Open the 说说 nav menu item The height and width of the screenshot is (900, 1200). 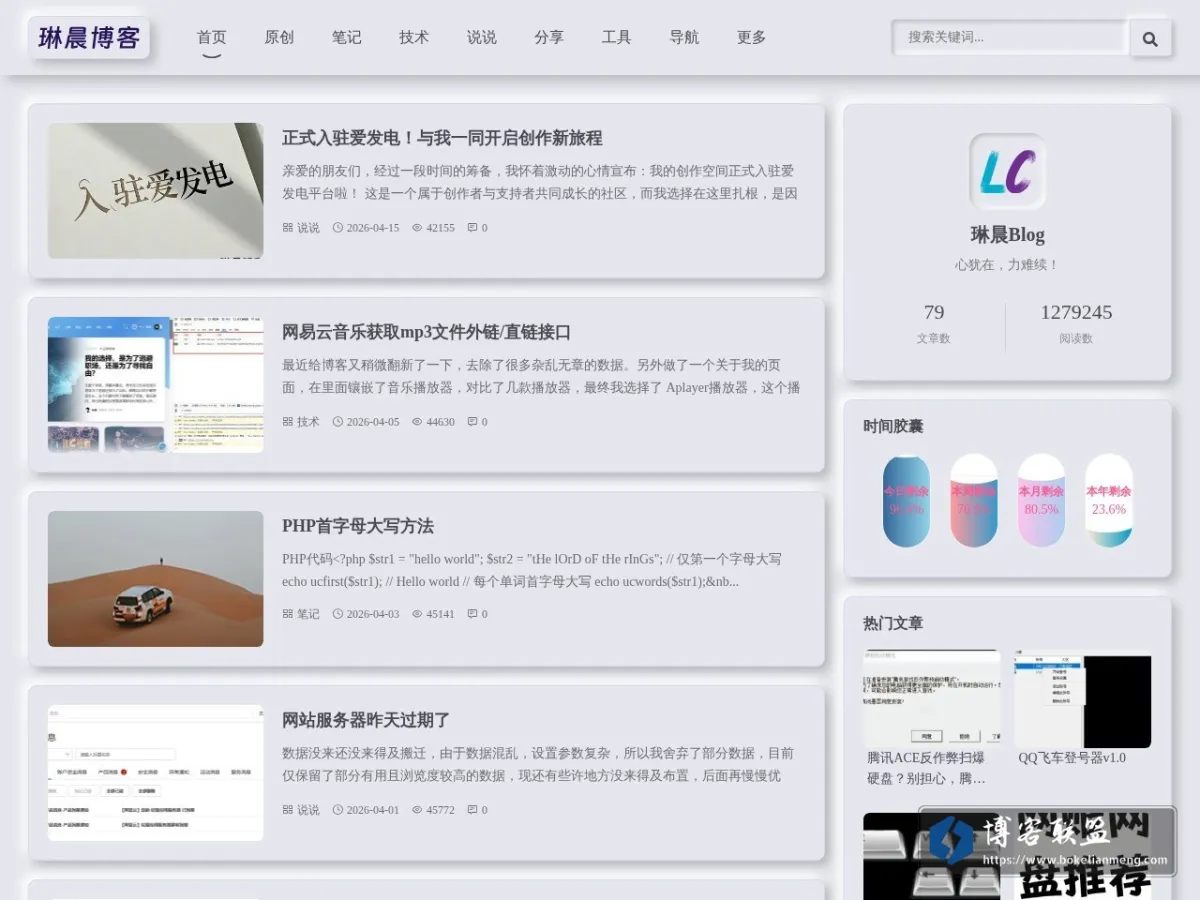pyautogui.click(x=481, y=37)
